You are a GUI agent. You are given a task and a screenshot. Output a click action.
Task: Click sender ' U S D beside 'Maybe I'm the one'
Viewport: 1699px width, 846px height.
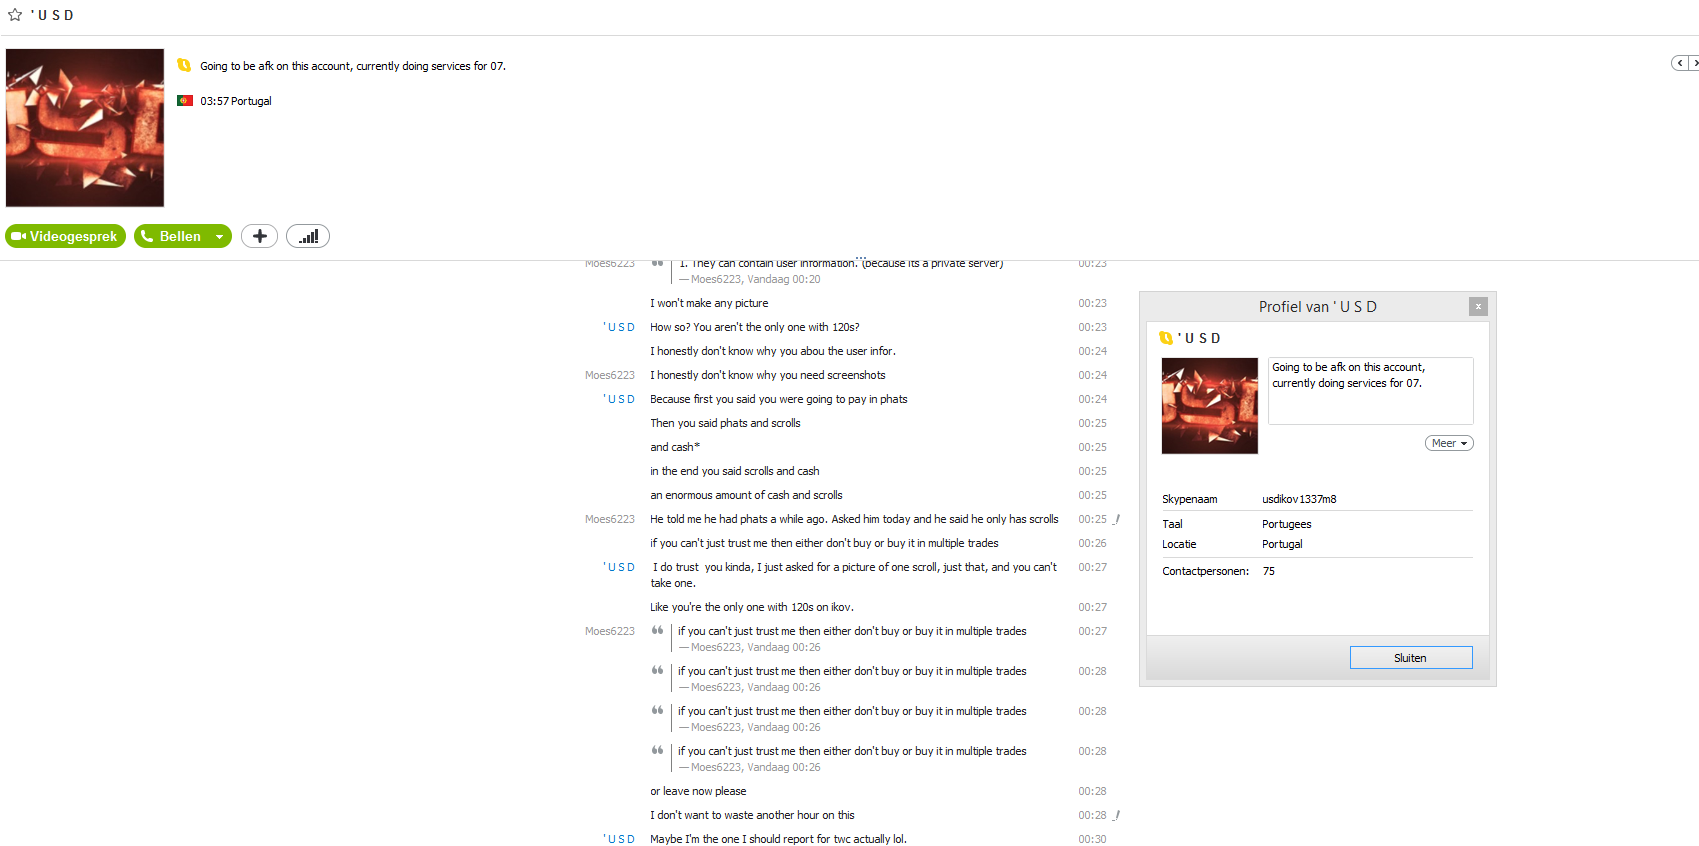(x=619, y=839)
